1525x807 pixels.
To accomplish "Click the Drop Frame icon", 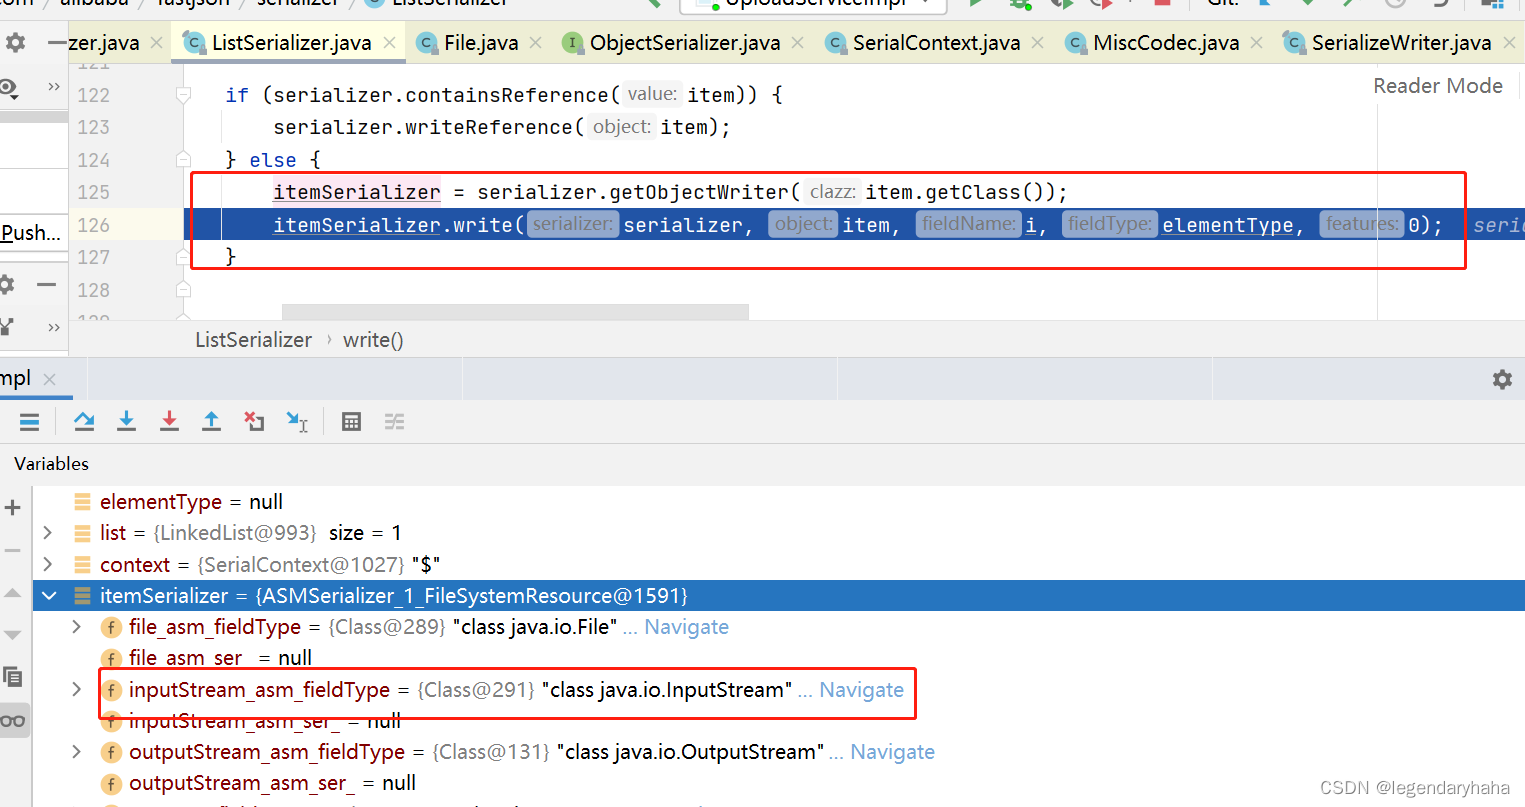I will tap(254, 422).
